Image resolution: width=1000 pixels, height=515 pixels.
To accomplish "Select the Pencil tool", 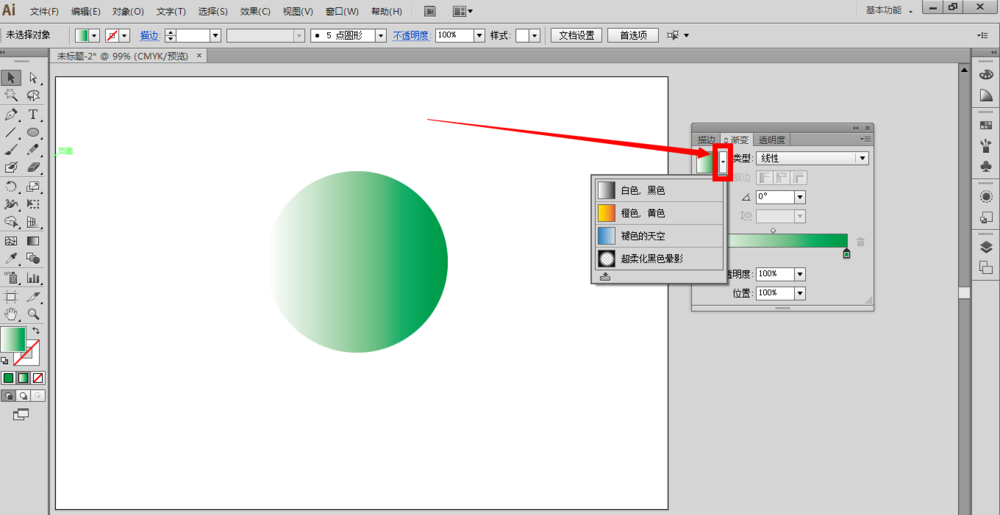I will click(33, 150).
